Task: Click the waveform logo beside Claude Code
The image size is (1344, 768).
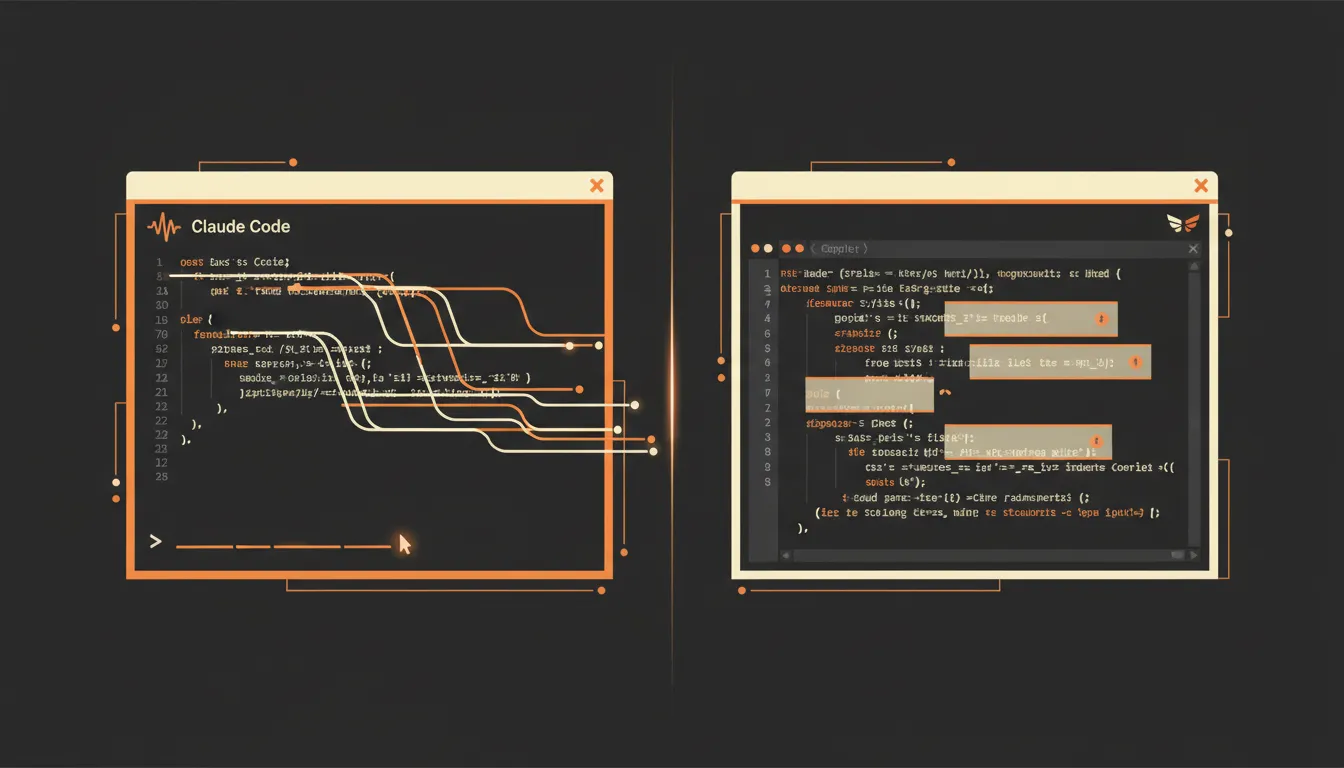Action: (164, 227)
